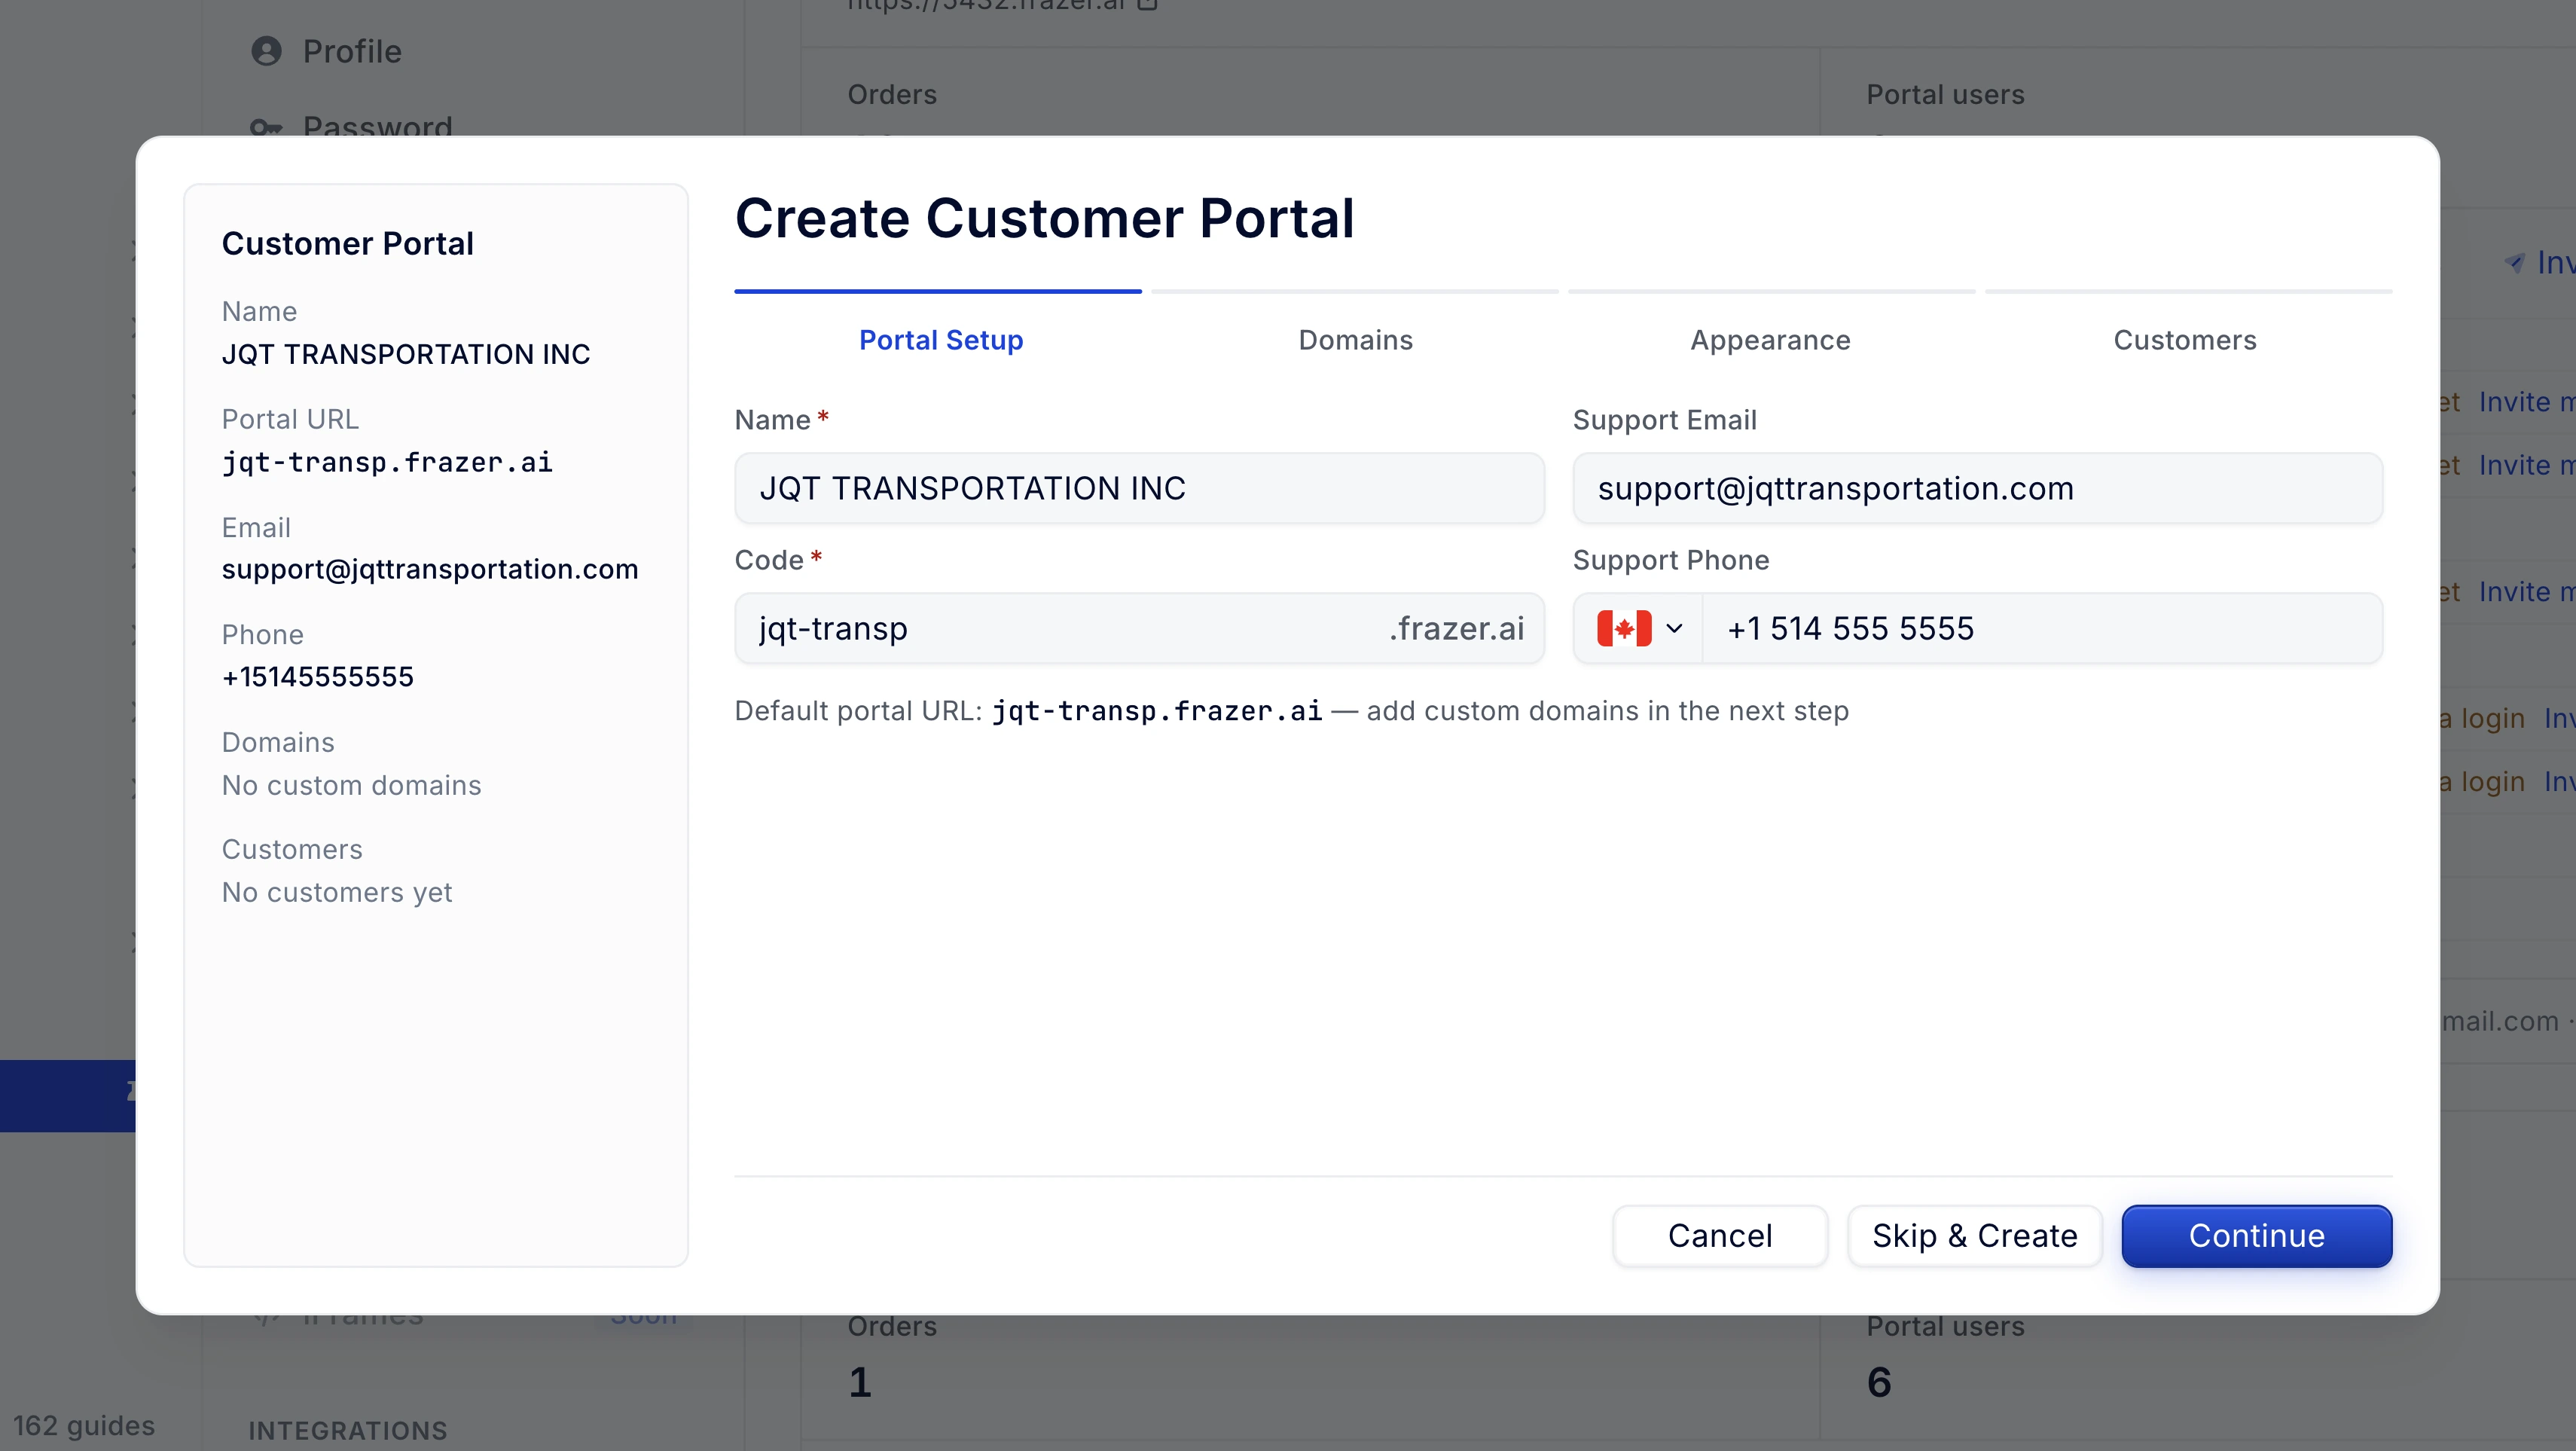
Task: Click the 'No custom domains' summary text
Action: click(351, 785)
